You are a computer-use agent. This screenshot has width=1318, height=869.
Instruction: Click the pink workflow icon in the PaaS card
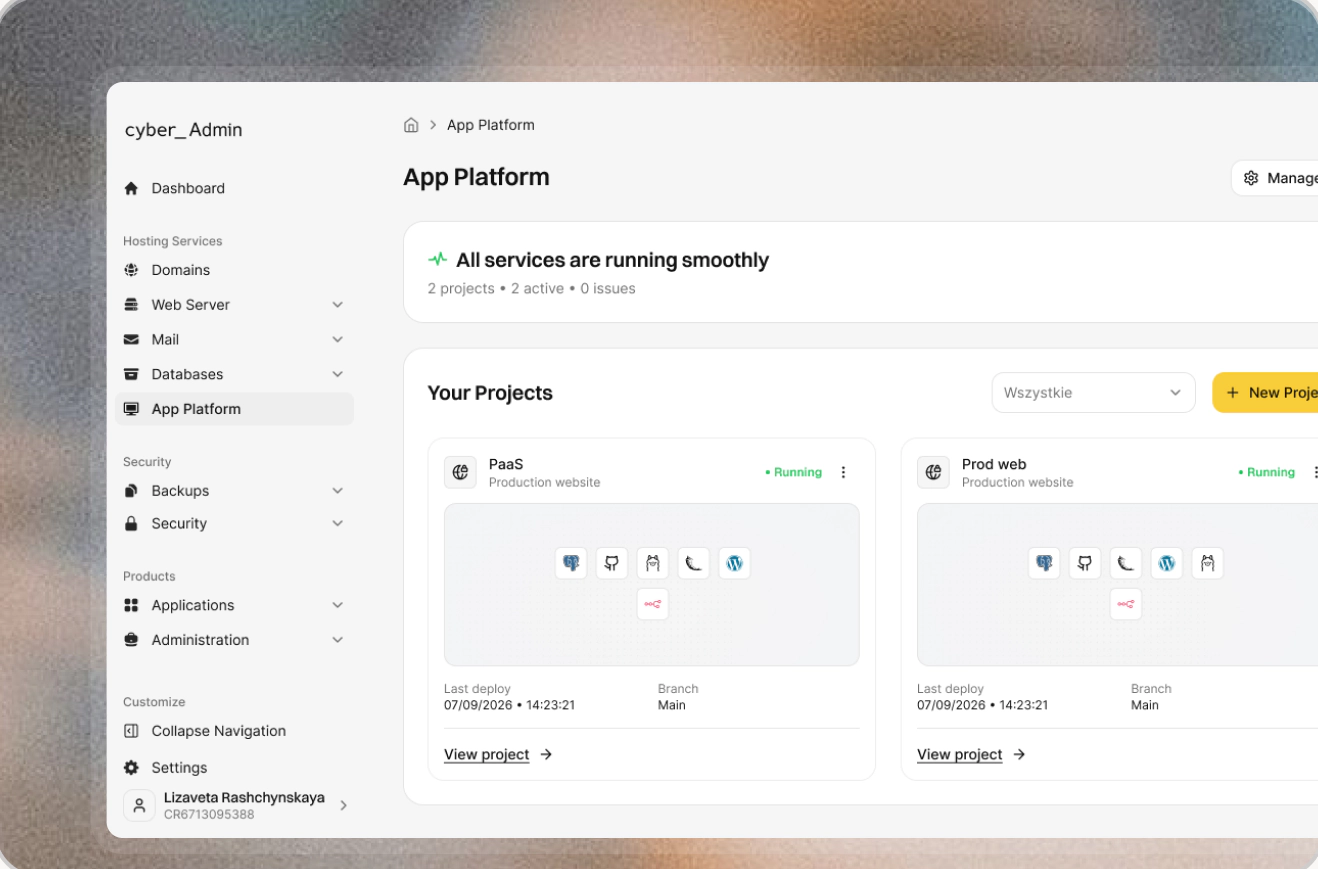(652, 604)
